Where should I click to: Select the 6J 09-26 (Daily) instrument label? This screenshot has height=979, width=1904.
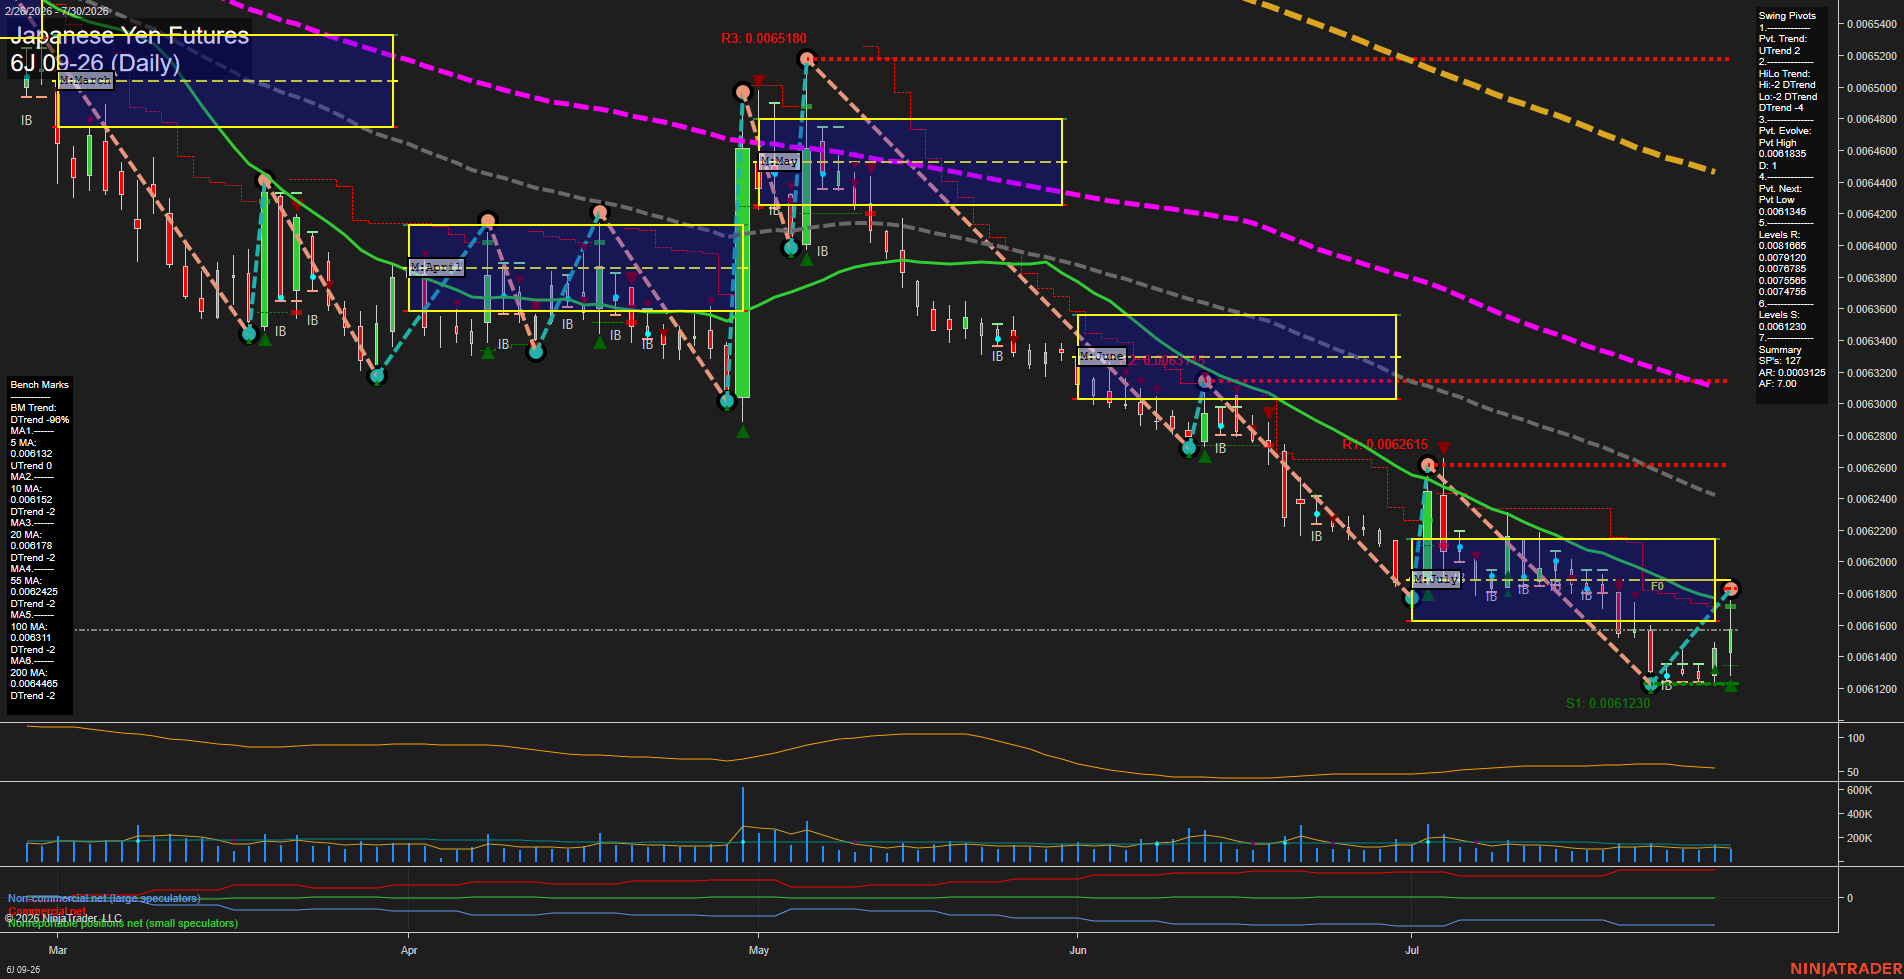(95, 63)
